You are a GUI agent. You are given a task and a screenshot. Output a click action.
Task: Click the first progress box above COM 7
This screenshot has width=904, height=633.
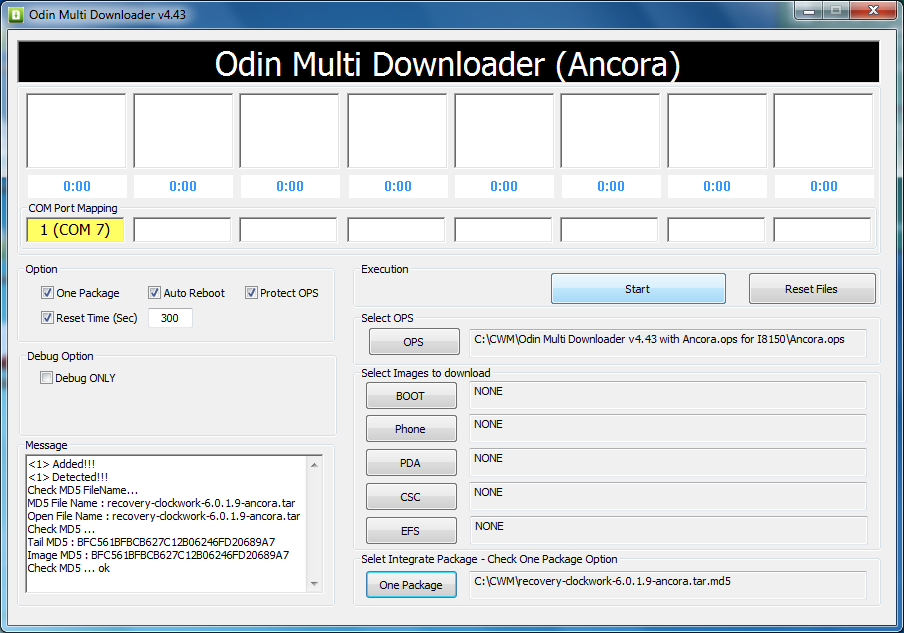point(76,131)
